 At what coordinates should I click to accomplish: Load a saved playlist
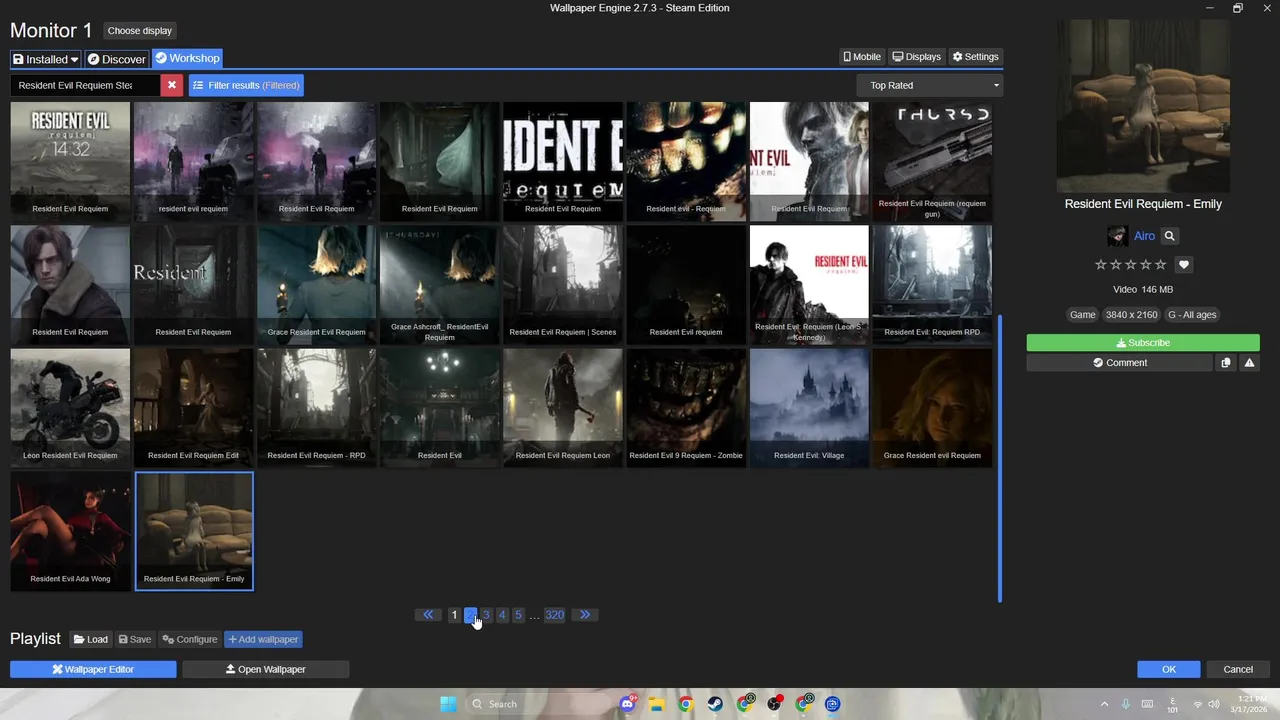point(90,639)
